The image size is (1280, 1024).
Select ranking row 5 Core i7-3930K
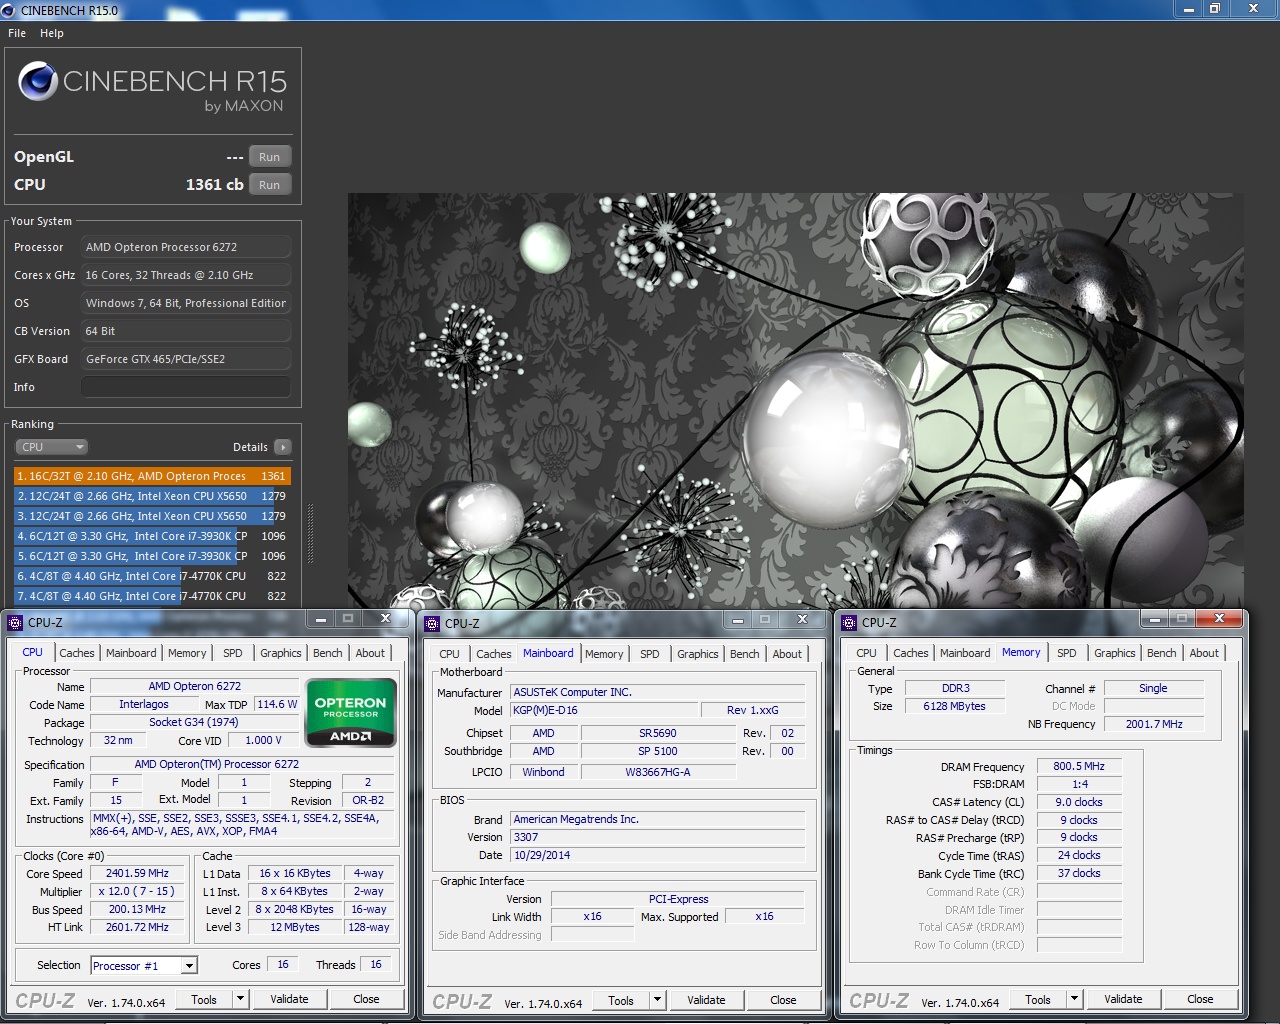click(152, 556)
